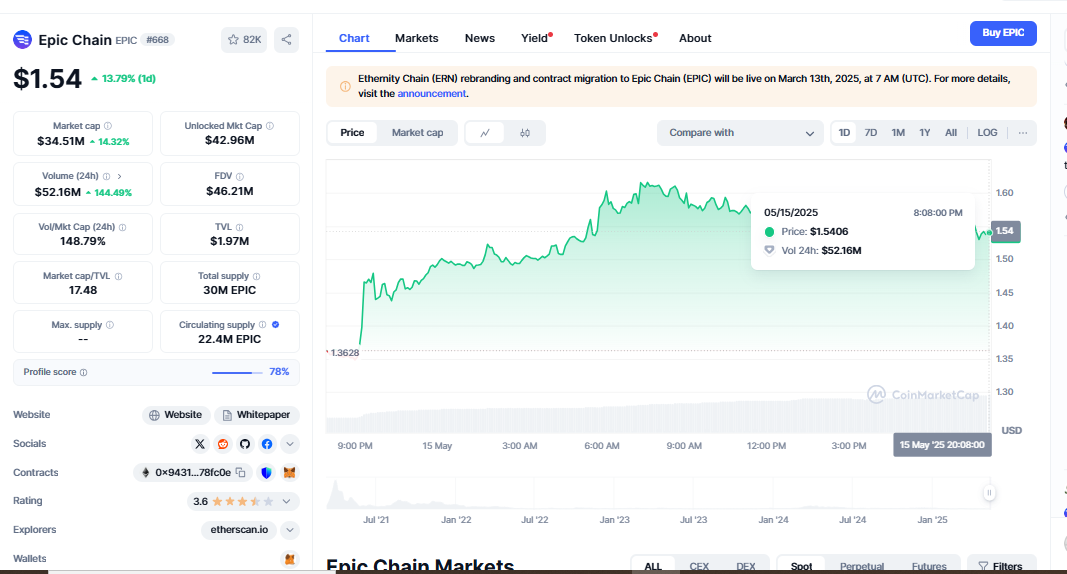Open the Token Unlocks tab

pos(615,38)
